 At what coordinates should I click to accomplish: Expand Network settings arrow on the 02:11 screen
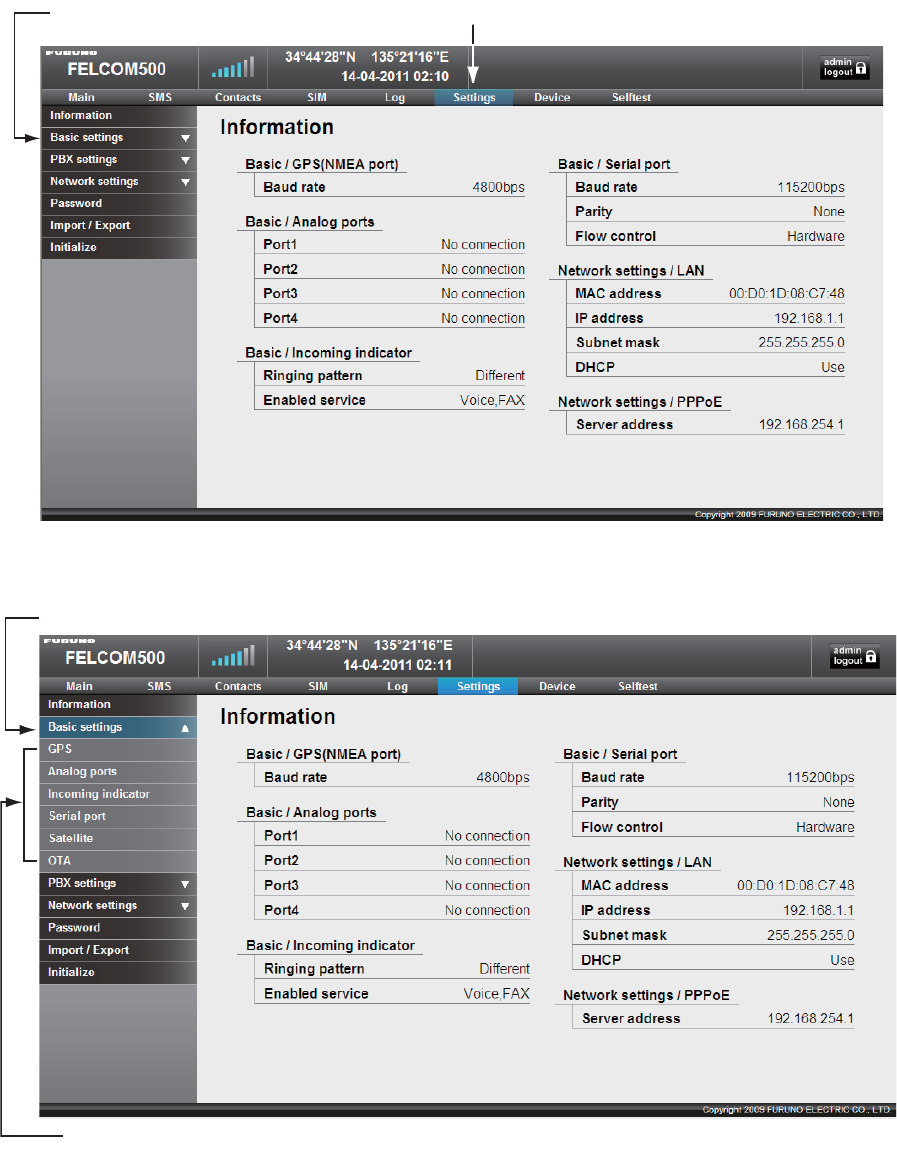pyautogui.click(x=185, y=906)
